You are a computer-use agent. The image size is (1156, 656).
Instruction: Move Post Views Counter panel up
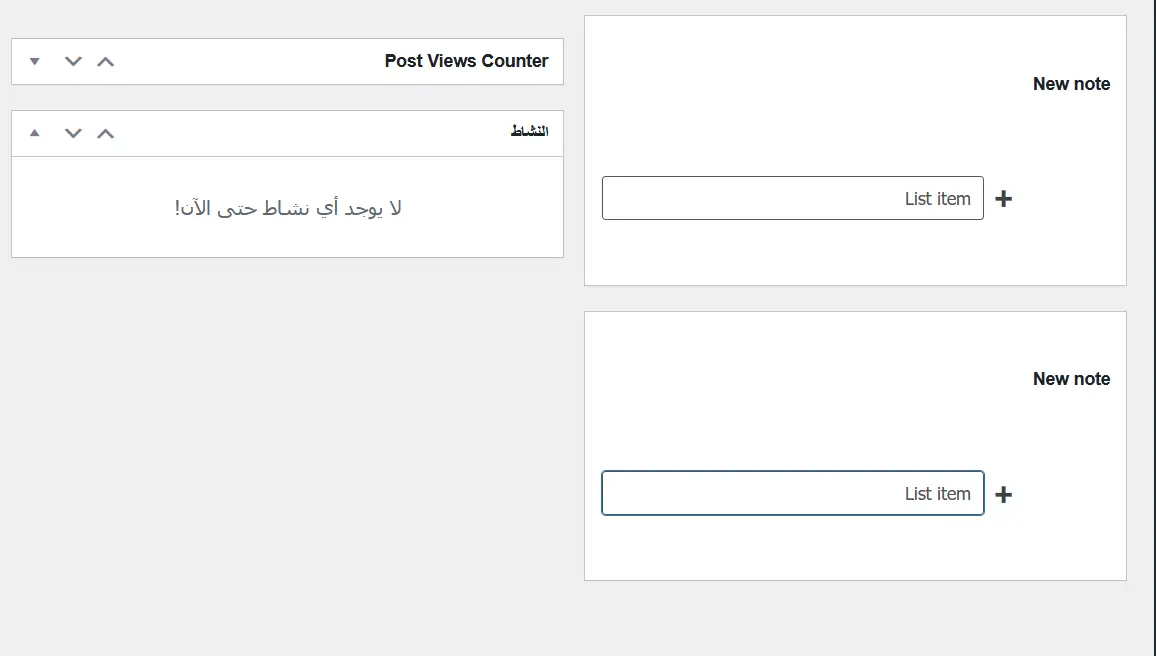tap(106, 61)
